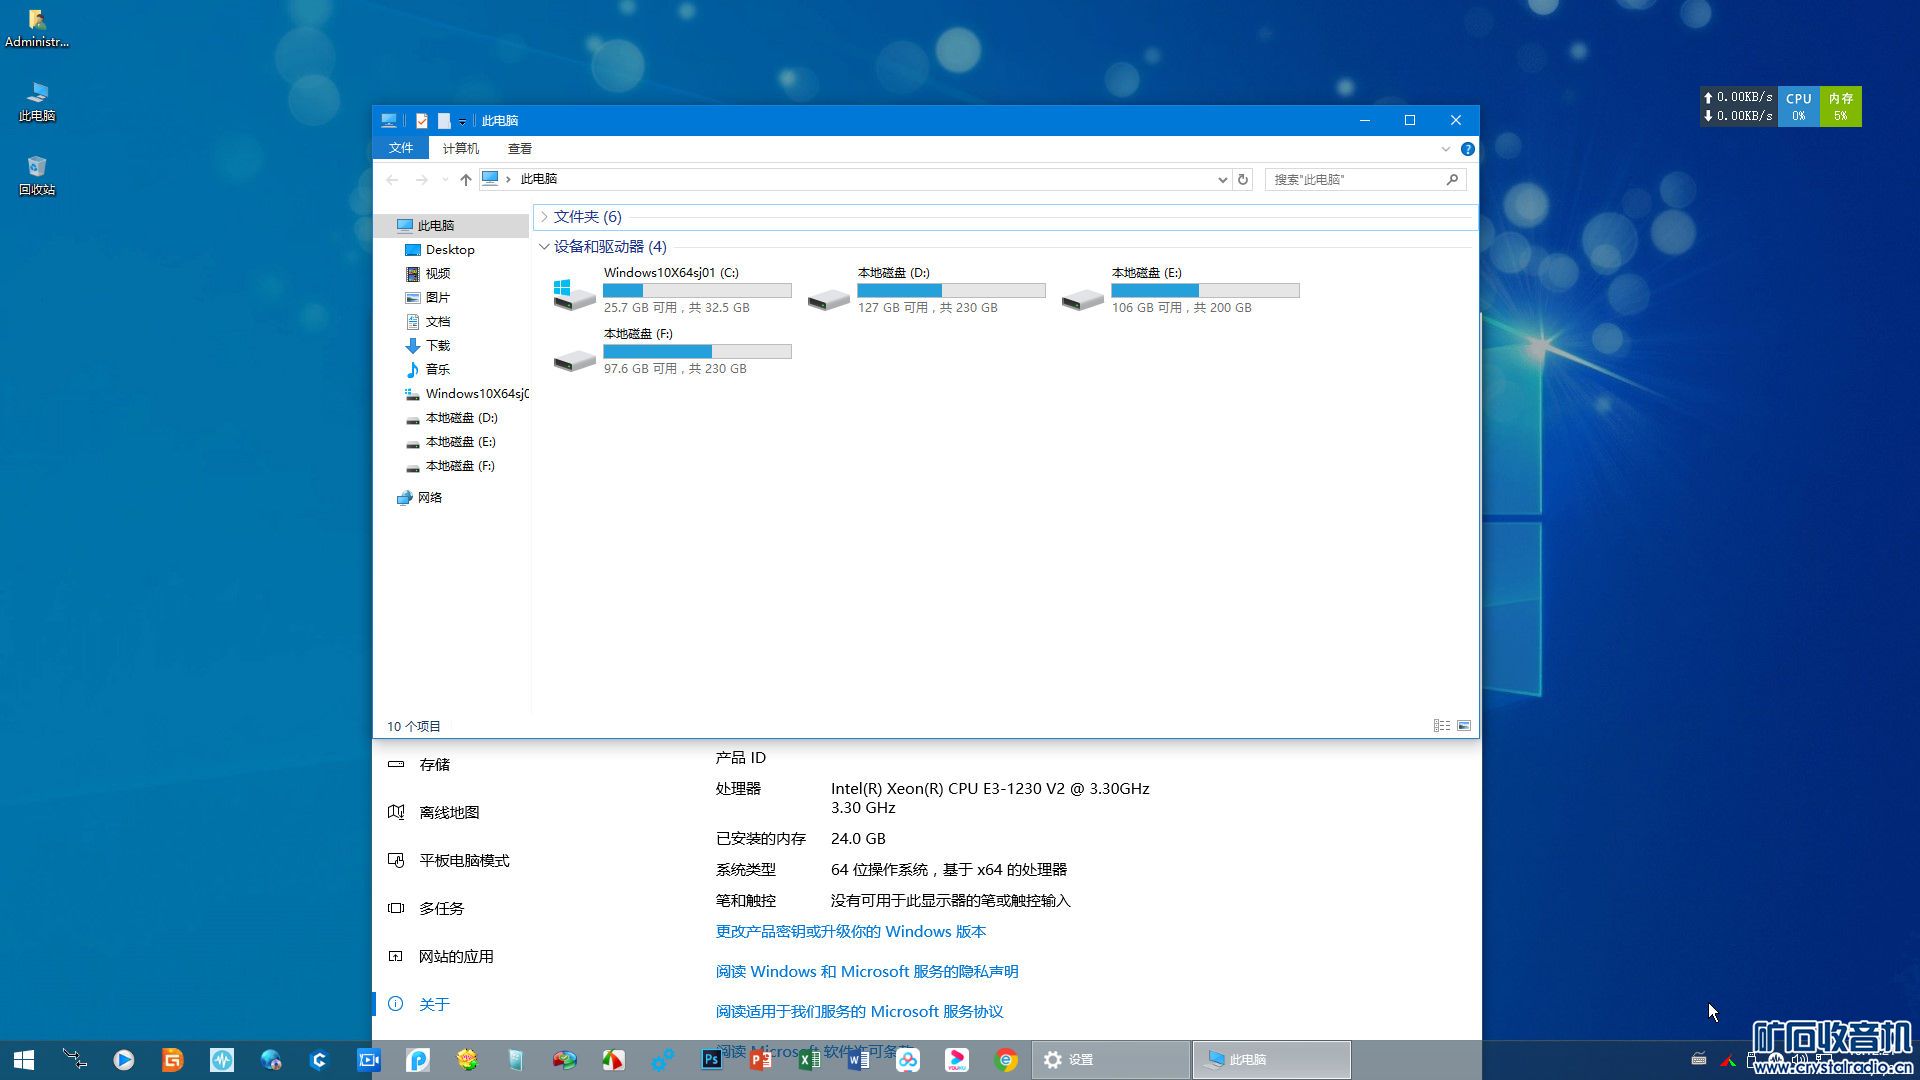Launch Excel from the taskbar

[x=810, y=1059]
